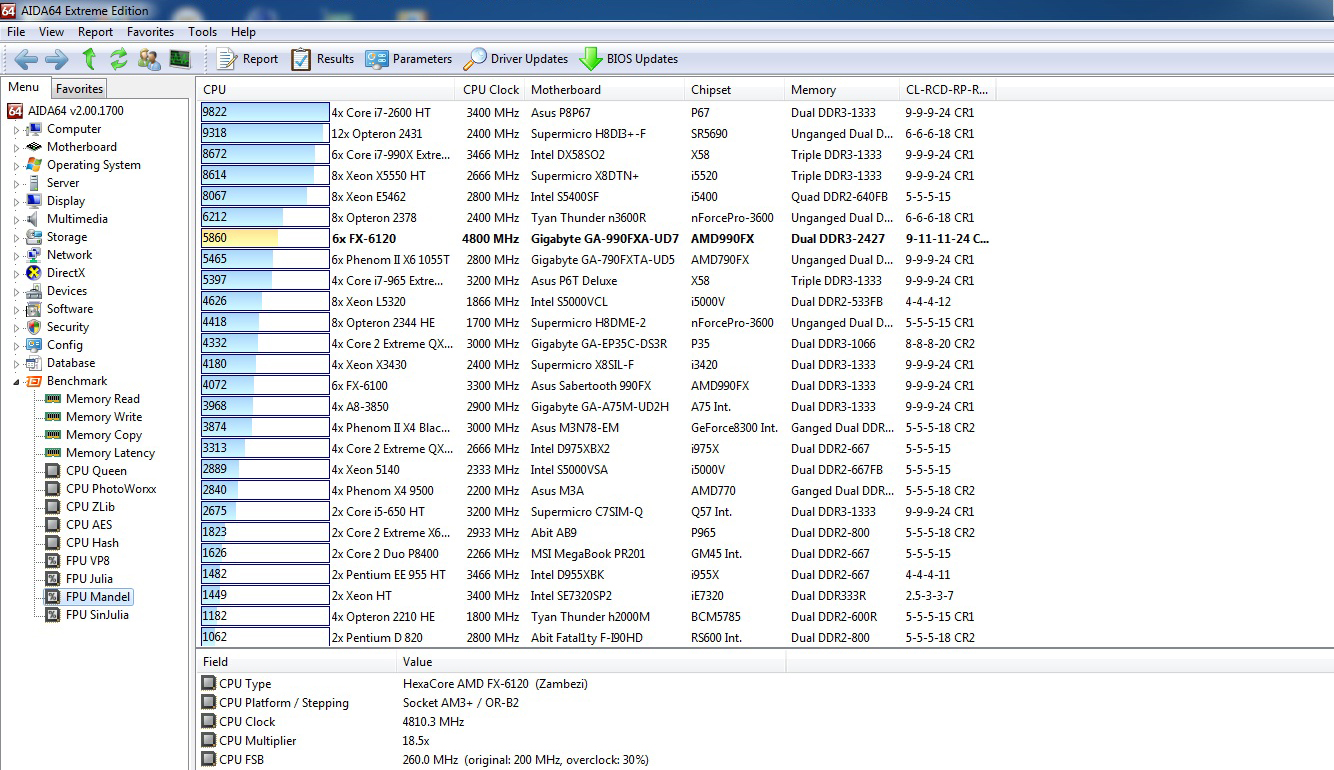Go forward with the right arrow toolbar icon
This screenshot has width=1334, height=770.
57,59
